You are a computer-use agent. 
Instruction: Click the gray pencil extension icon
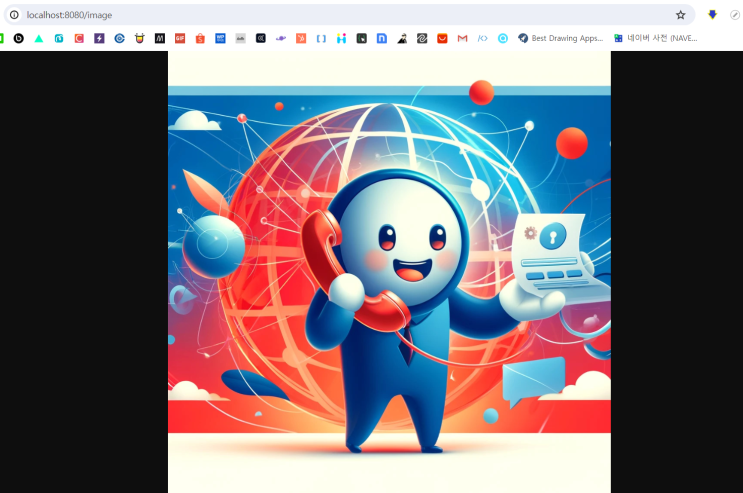coord(735,15)
